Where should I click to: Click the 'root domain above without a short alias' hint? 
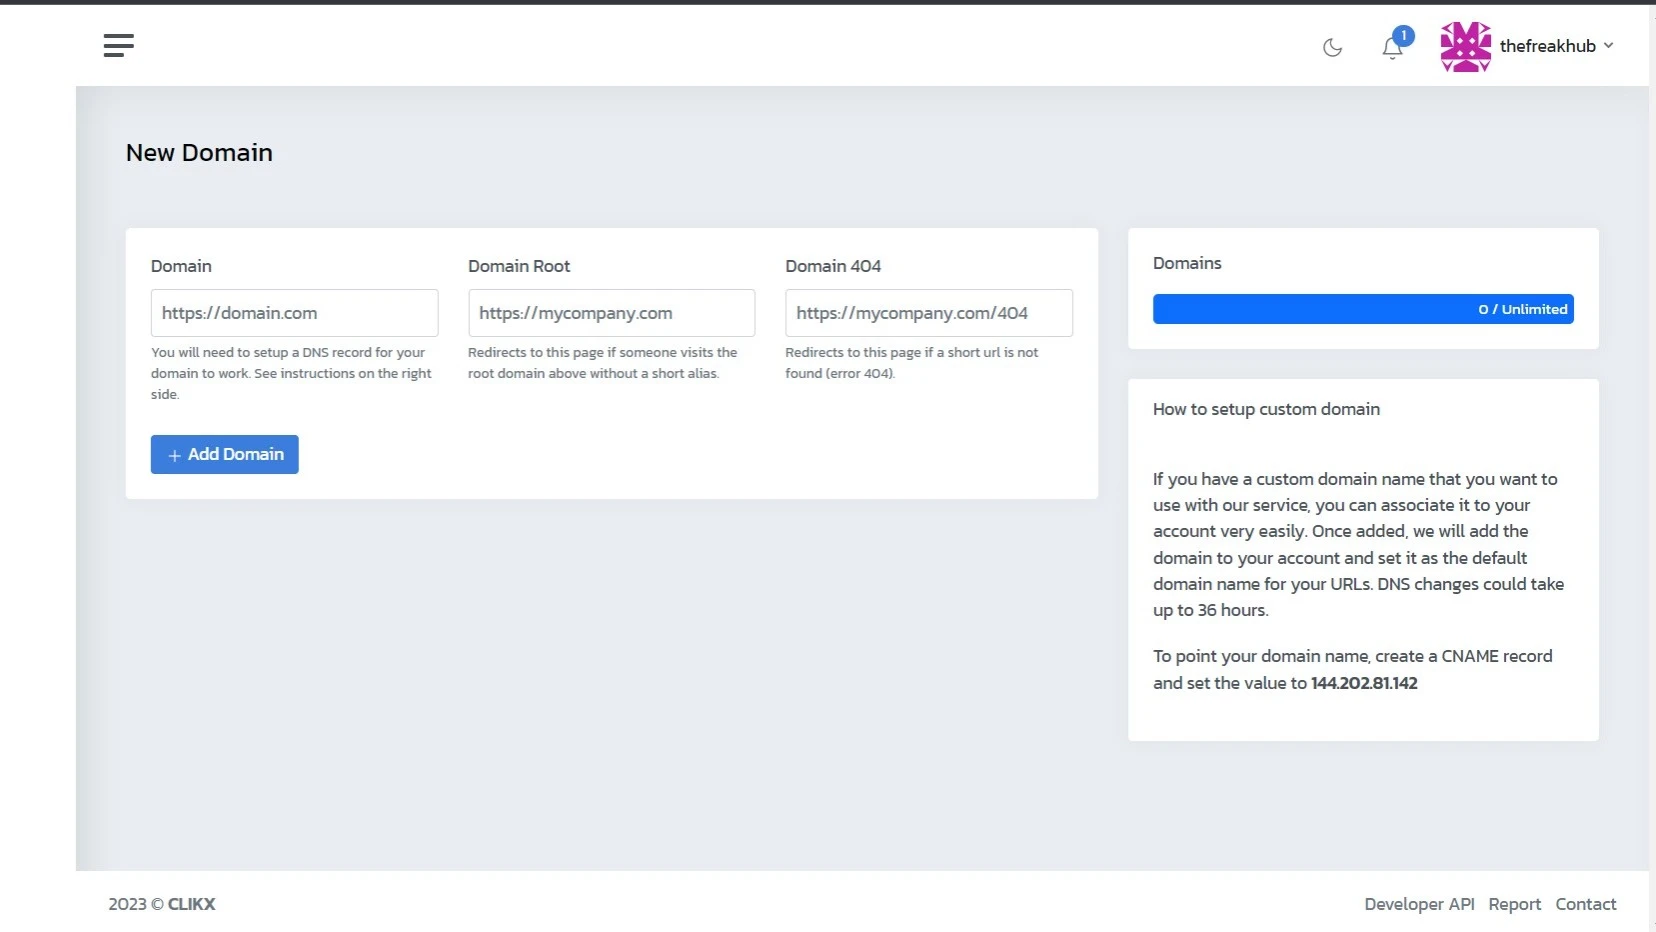click(602, 363)
